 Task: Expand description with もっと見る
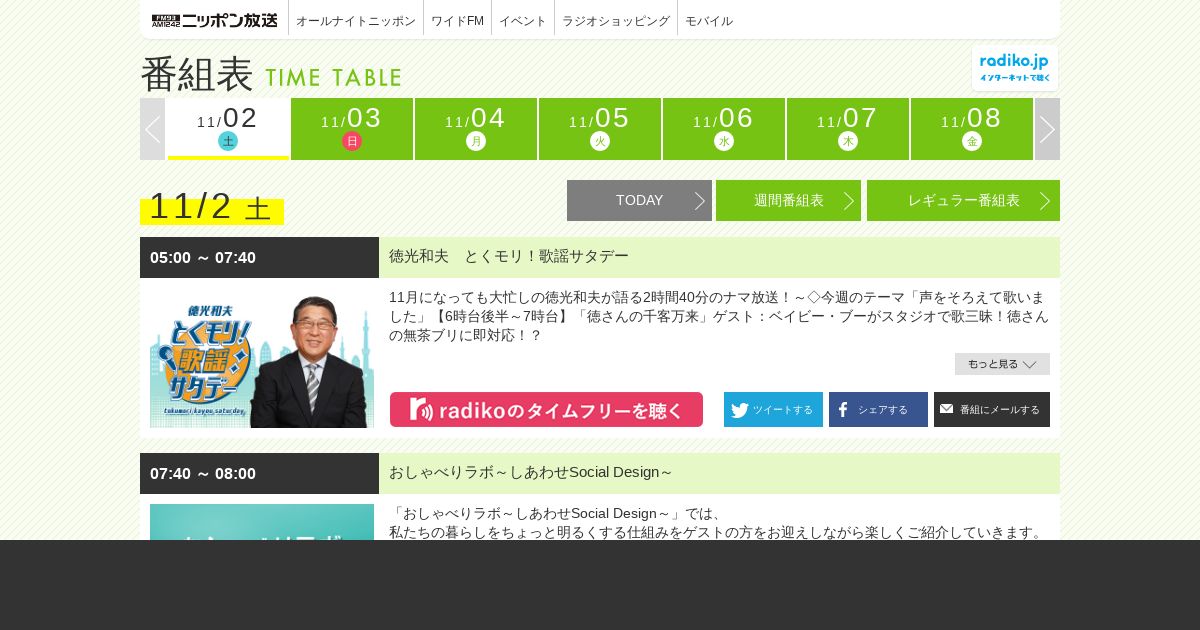[1002, 364]
